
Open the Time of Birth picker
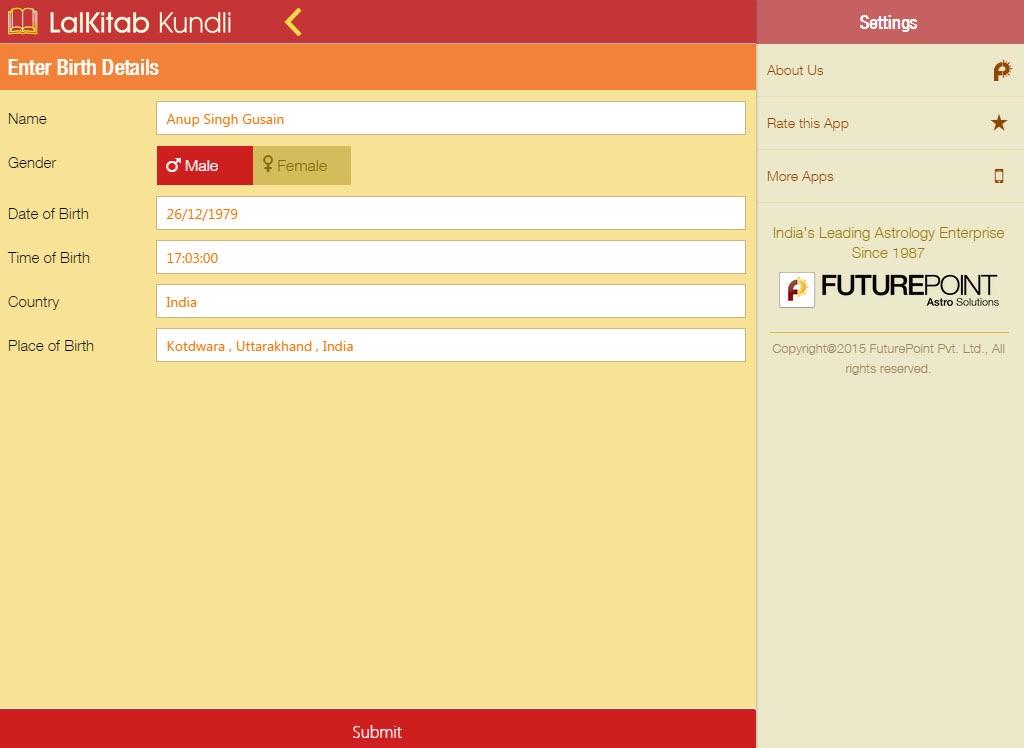coord(450,257)
